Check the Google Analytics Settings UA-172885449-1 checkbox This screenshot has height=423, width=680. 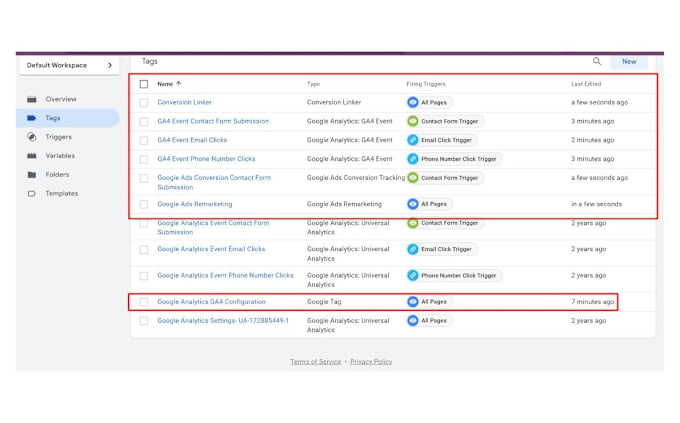144,321
